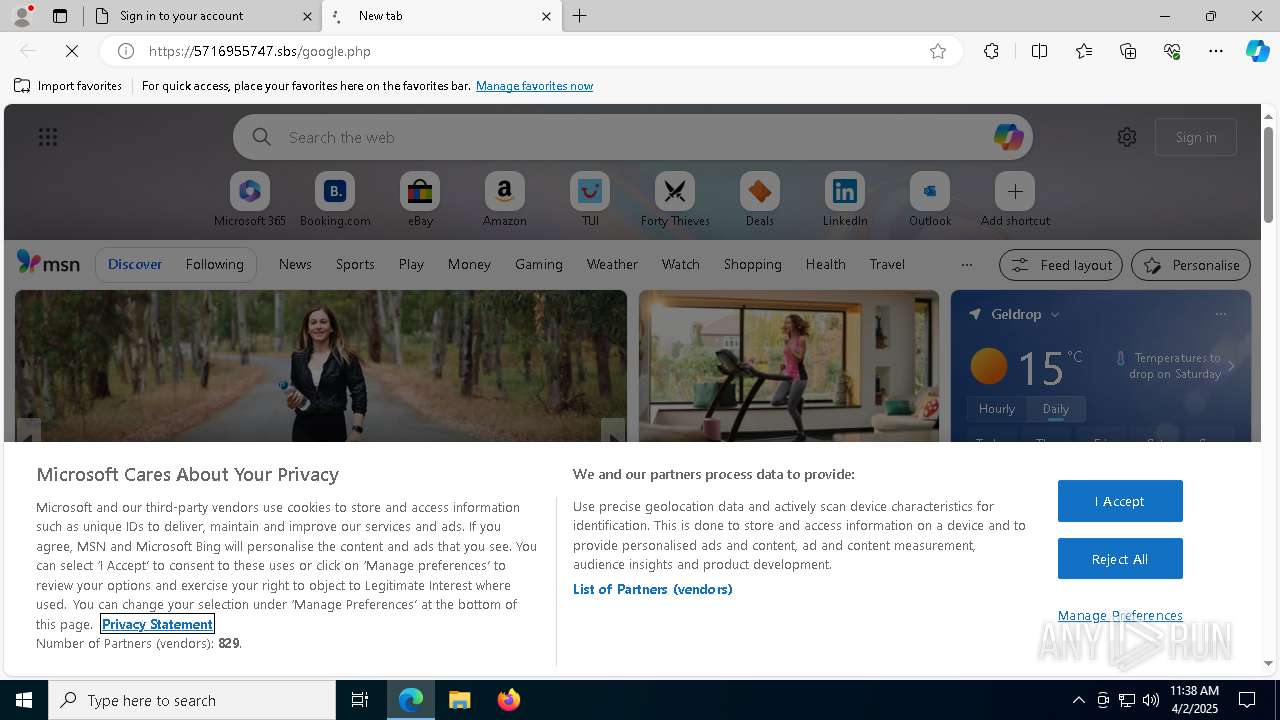The width and height of the screenshot is (1280, 720).
Task: Open List of Partners (vendors)
Action: pos(652,589)
